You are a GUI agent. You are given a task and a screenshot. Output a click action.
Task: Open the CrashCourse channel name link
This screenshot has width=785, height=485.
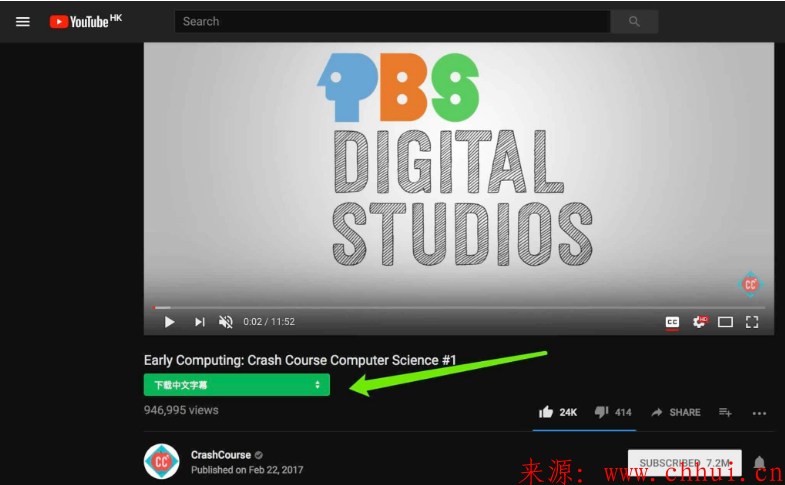(221, 455)
